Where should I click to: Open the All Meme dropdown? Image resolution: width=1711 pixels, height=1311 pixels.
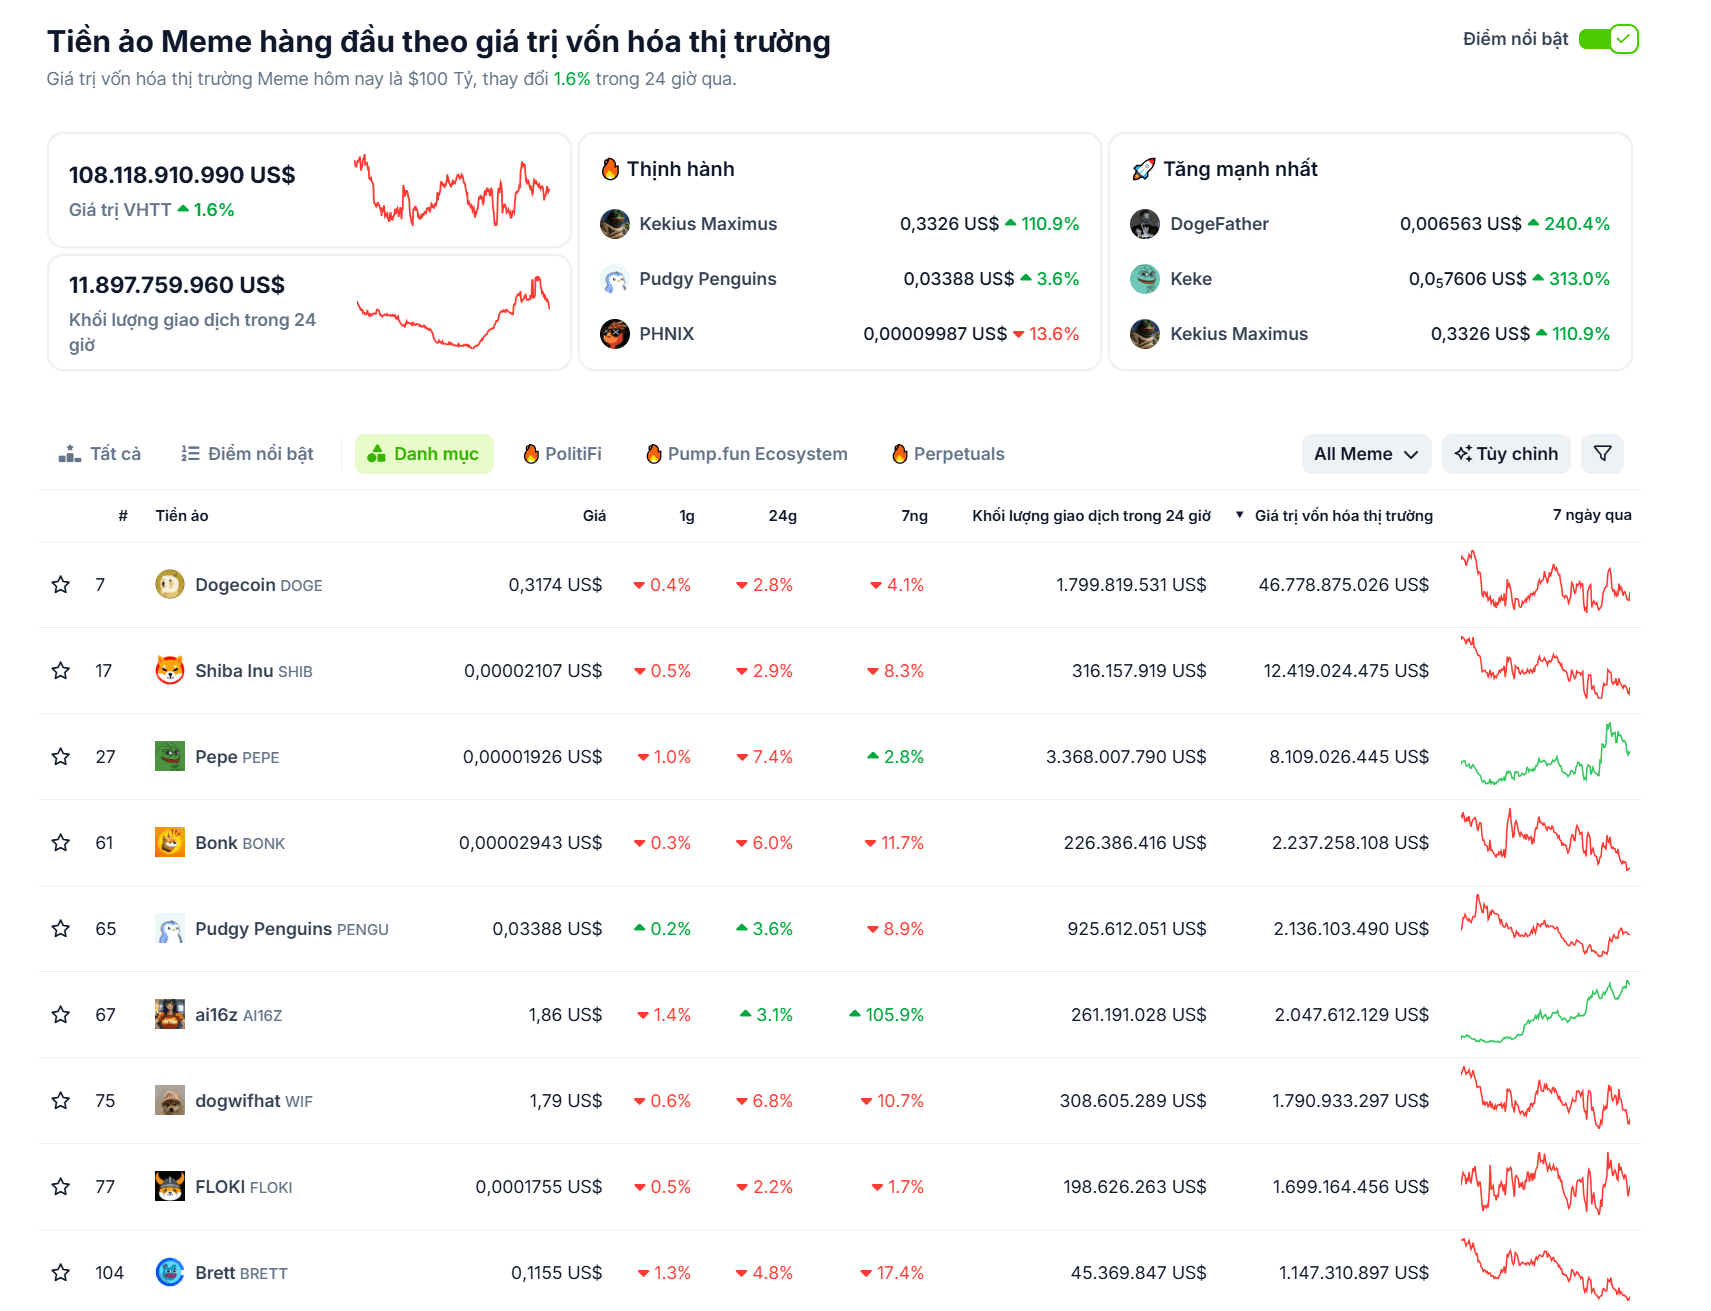point(1366,454)
